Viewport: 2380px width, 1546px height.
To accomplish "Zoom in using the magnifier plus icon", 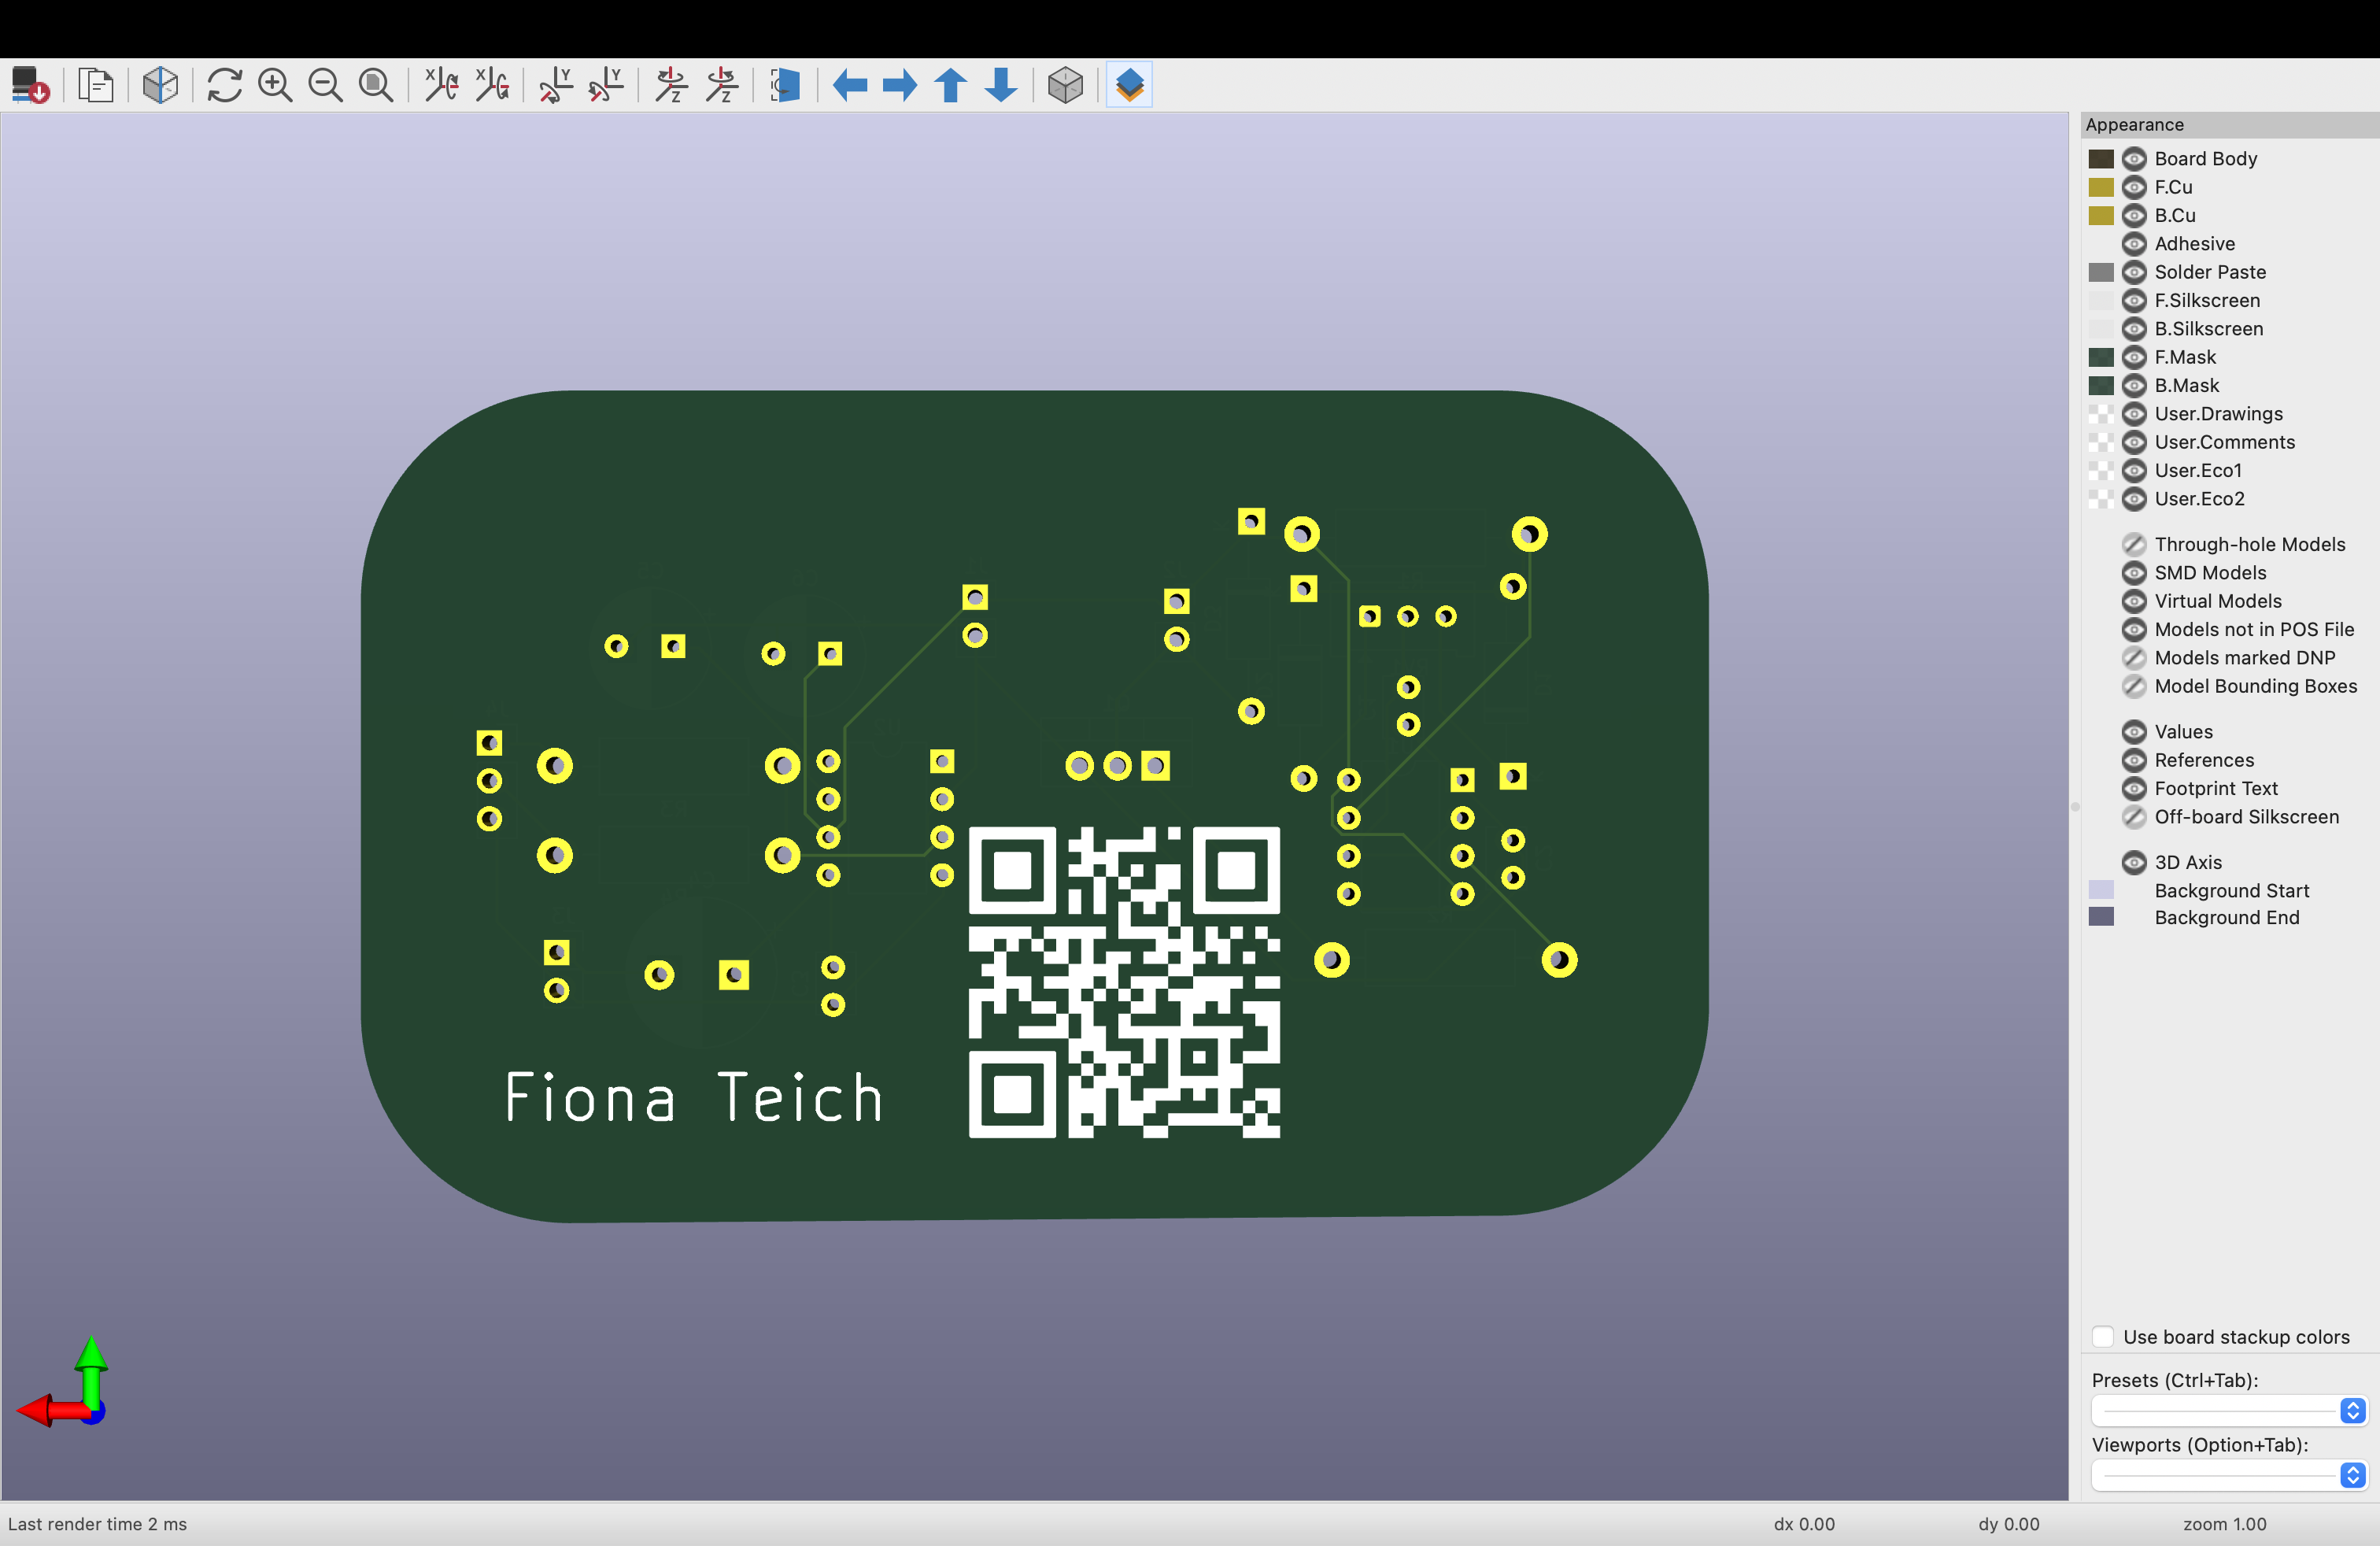I will (x=275, y=85).
